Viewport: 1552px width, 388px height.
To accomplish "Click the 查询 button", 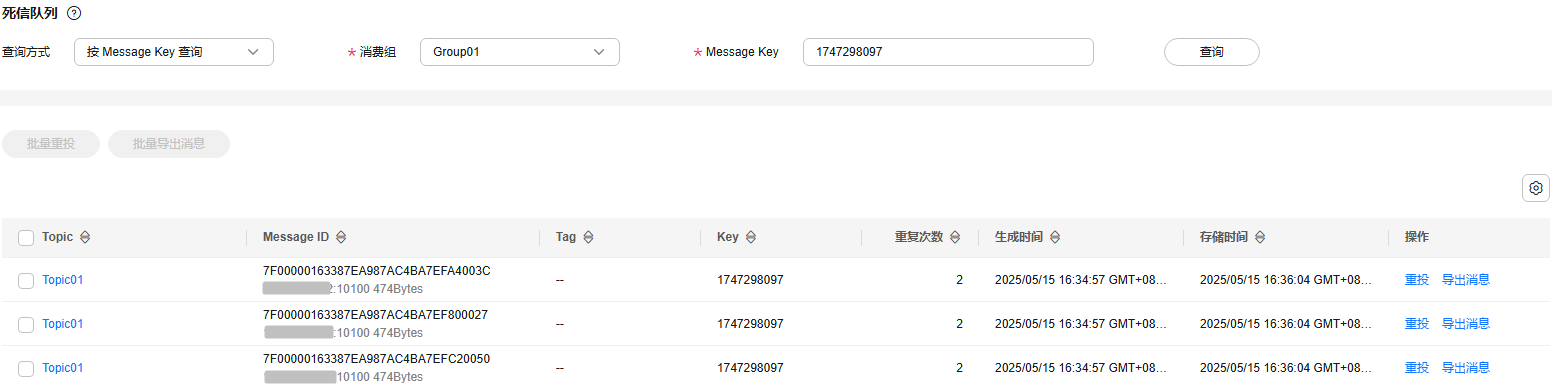I will [x=1211, y=52].
